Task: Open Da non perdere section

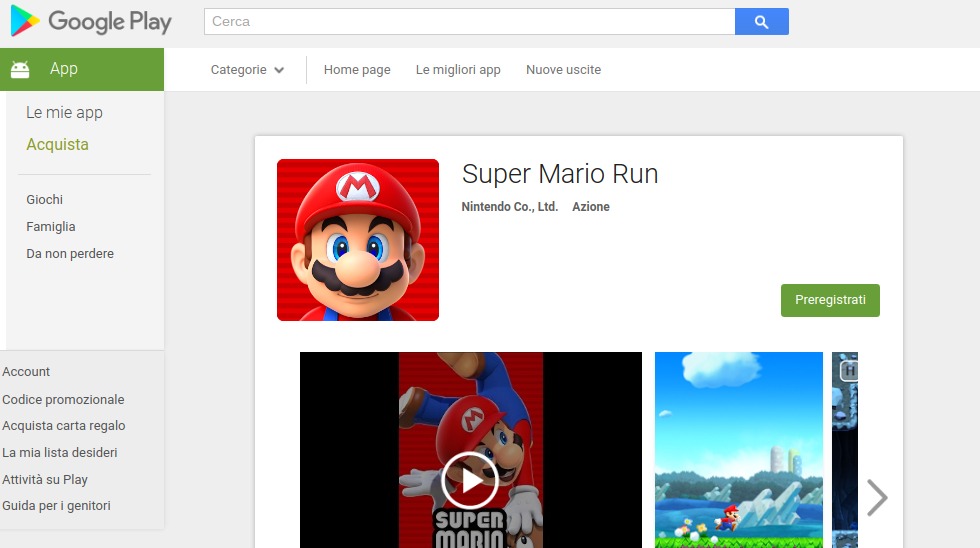Action: pyautogui.click(x=70, y=254)
